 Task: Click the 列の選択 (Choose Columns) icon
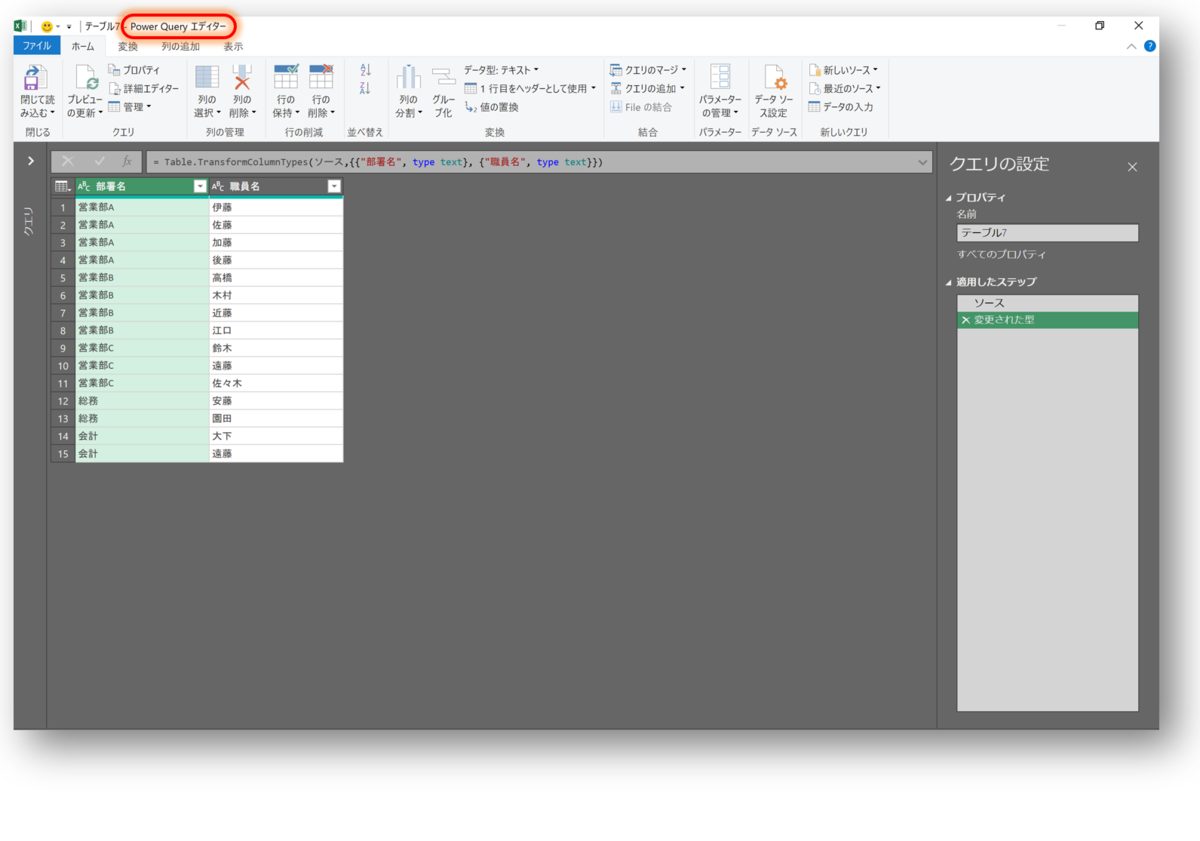(x=207, y=77)
